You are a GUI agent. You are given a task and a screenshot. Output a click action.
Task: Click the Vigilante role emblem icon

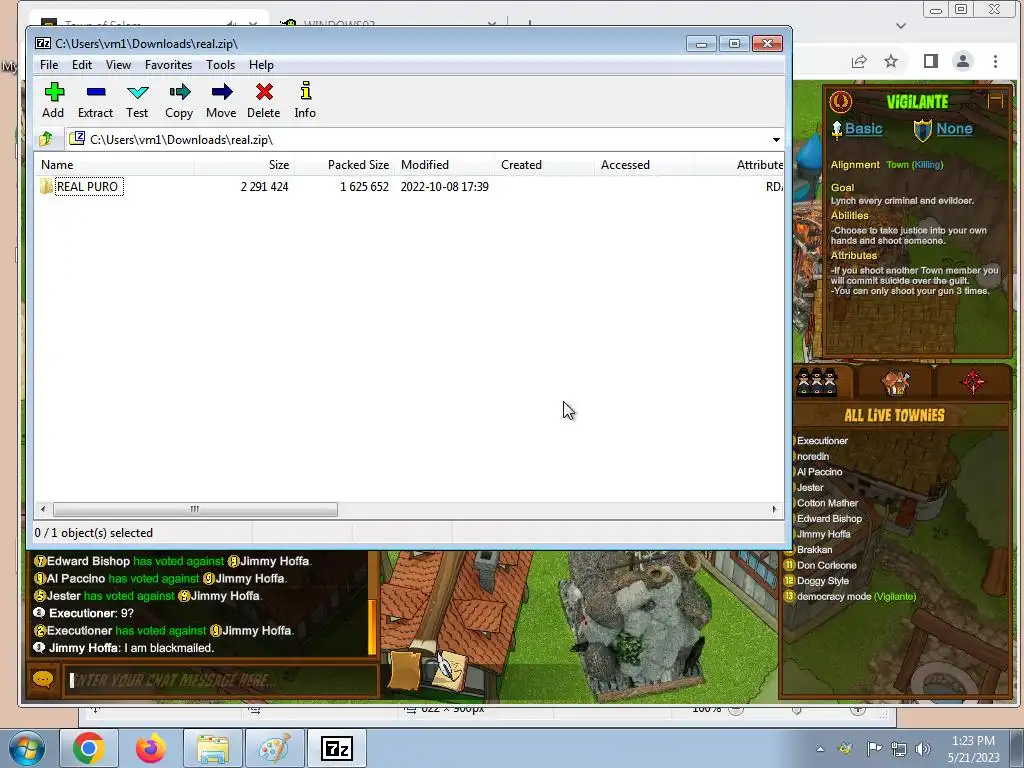tap(840, 101)
